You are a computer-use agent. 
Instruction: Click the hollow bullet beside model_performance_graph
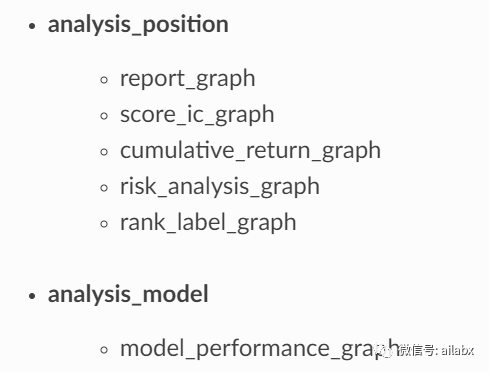pos(104,350)
